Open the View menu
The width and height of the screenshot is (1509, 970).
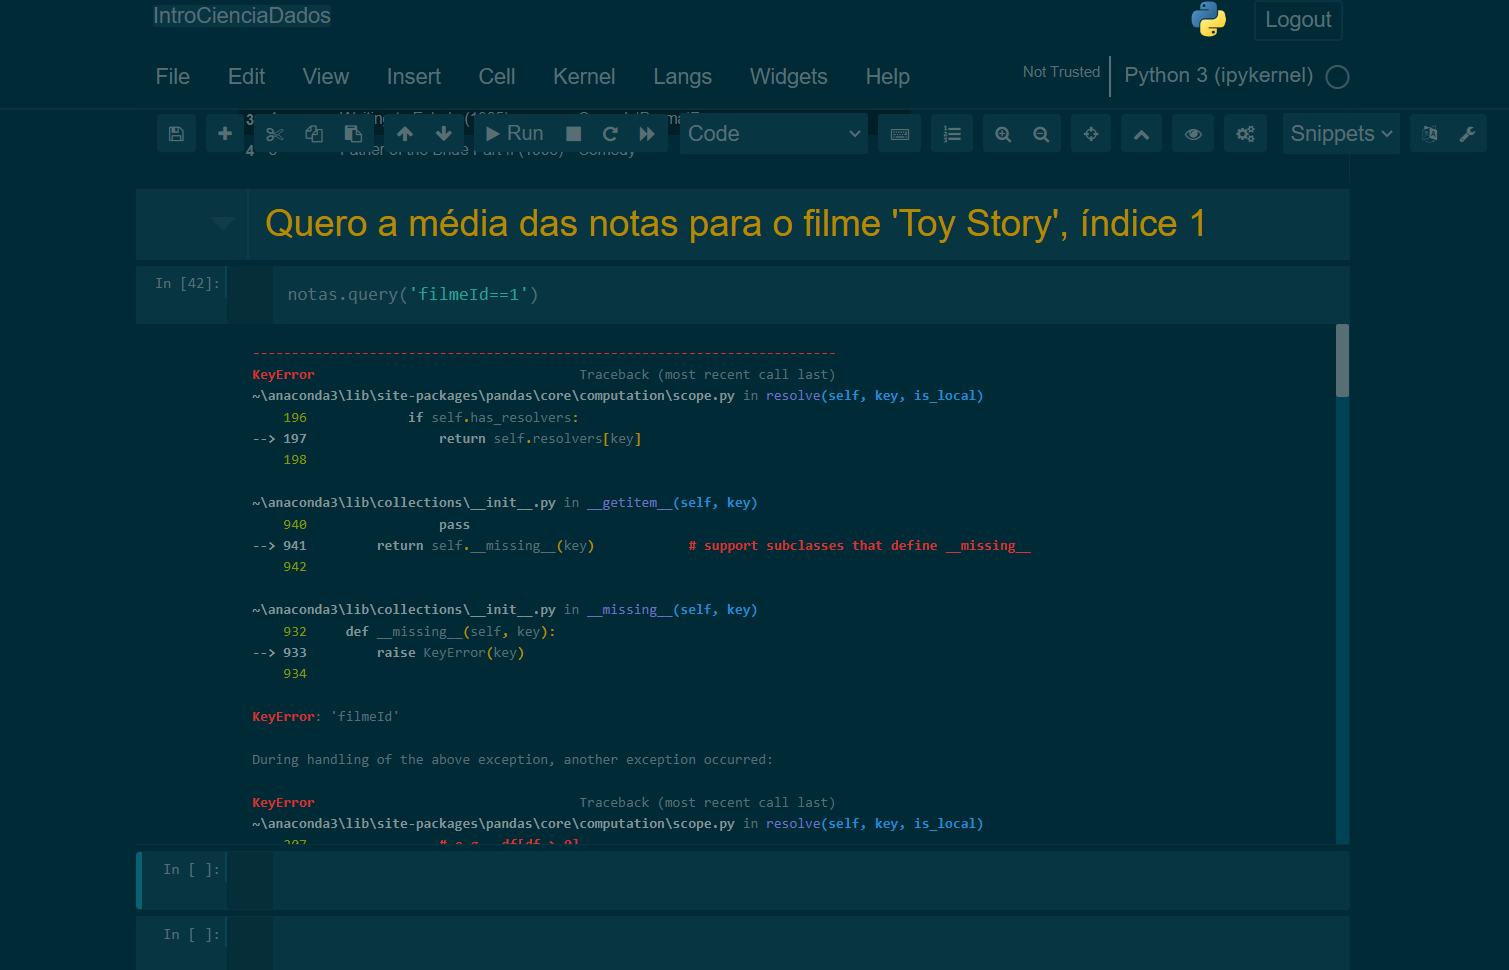[326, 77]
